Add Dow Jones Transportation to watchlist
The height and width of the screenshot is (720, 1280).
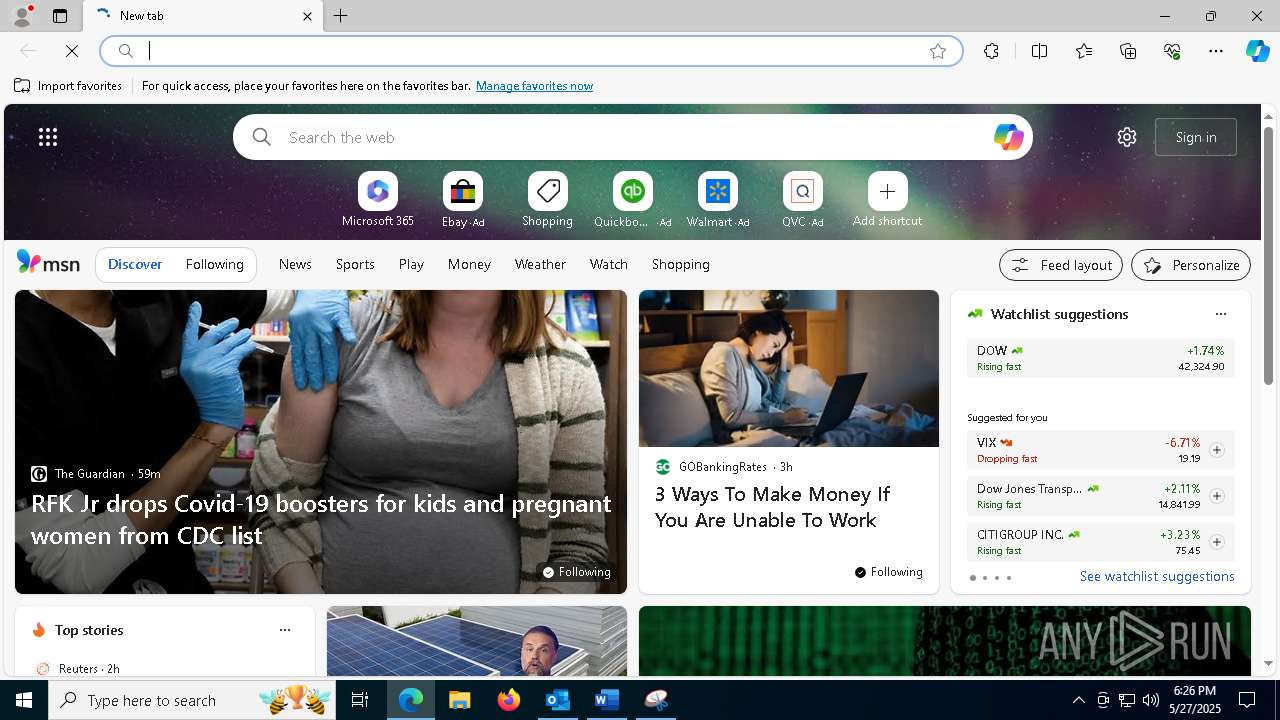pyautogui.click(x=1216, y=496)
